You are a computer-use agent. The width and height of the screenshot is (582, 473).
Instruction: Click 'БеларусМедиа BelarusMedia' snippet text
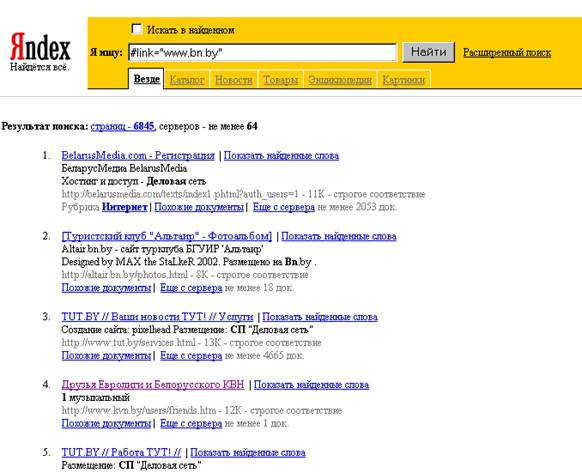(124, 168)
